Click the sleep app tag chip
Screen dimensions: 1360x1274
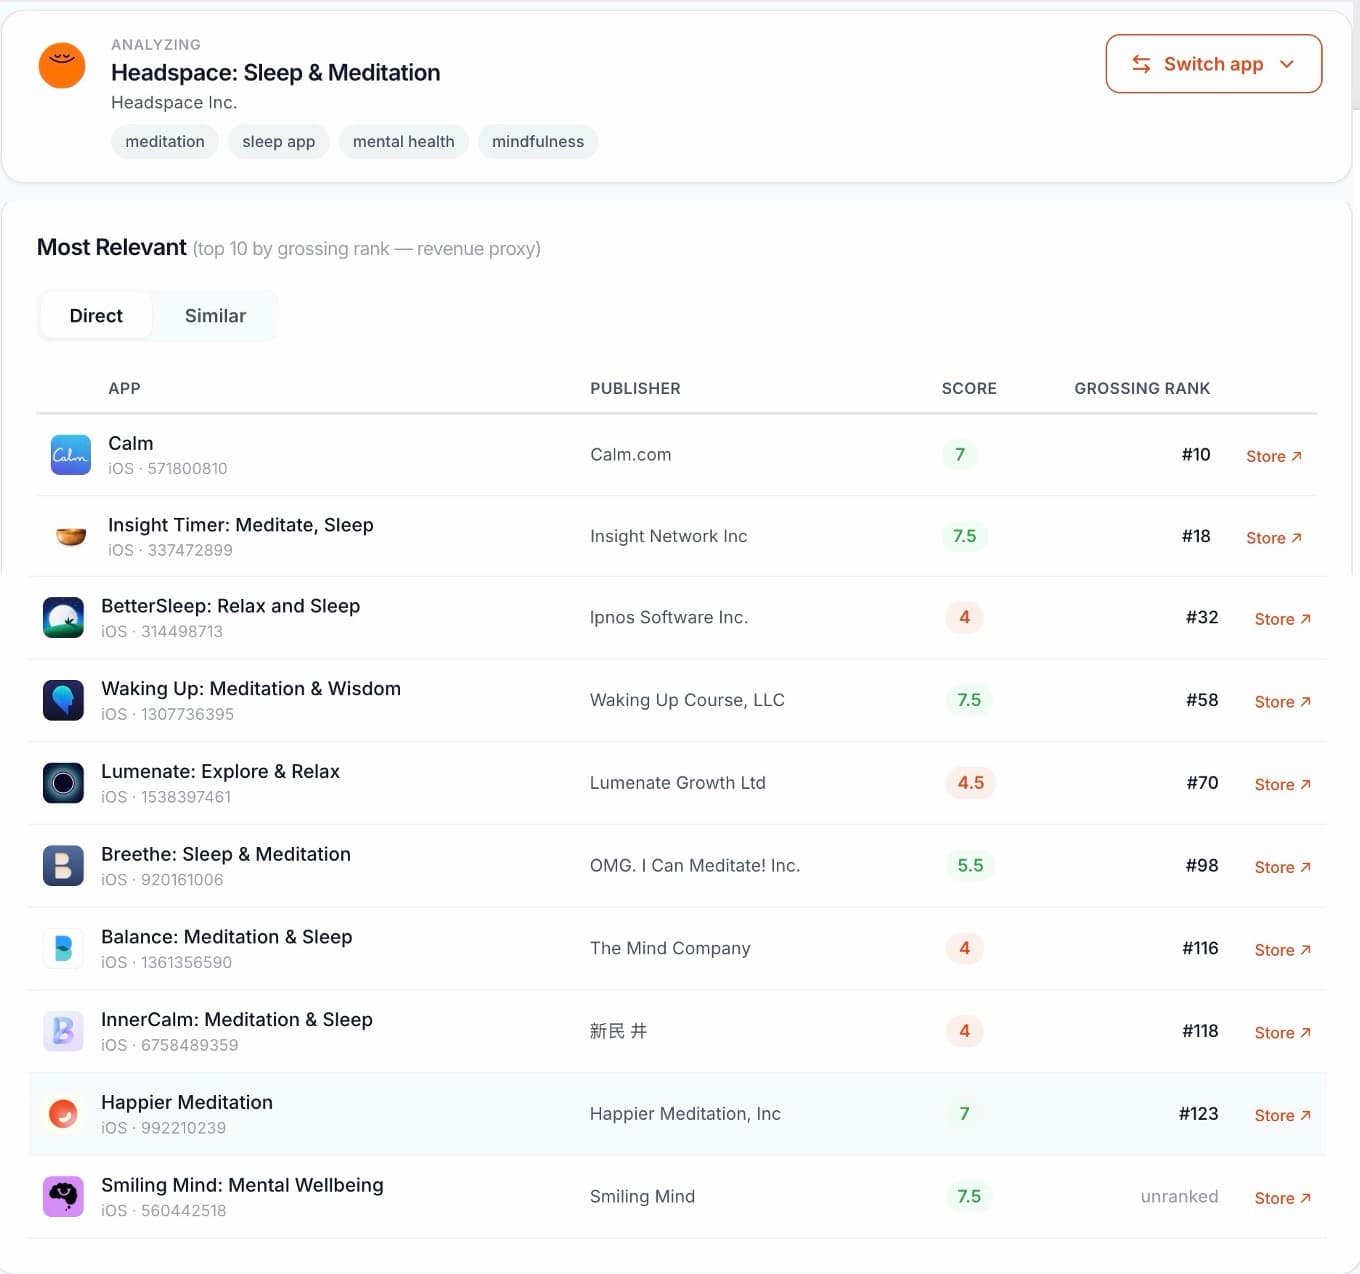coord(279,142)
